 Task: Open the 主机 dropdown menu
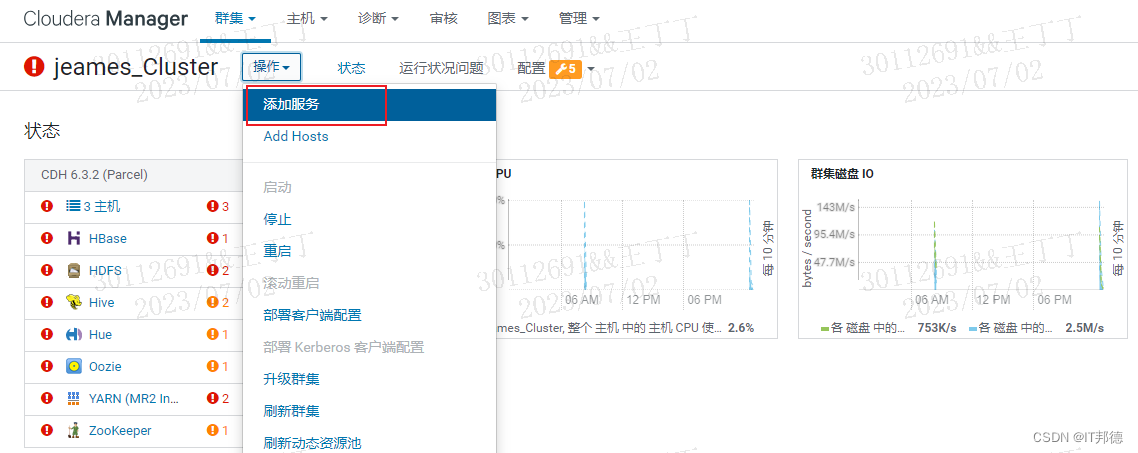tap(307, 18)
